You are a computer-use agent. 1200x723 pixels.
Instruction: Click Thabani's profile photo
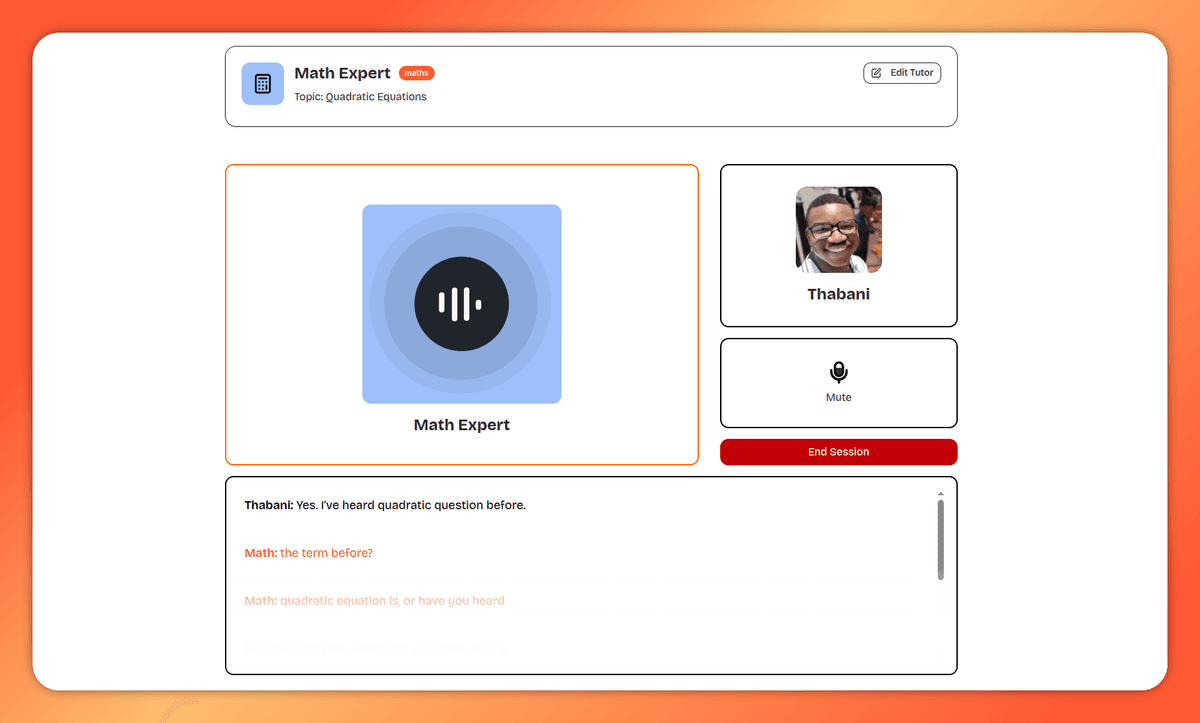(x=838, y=230)
